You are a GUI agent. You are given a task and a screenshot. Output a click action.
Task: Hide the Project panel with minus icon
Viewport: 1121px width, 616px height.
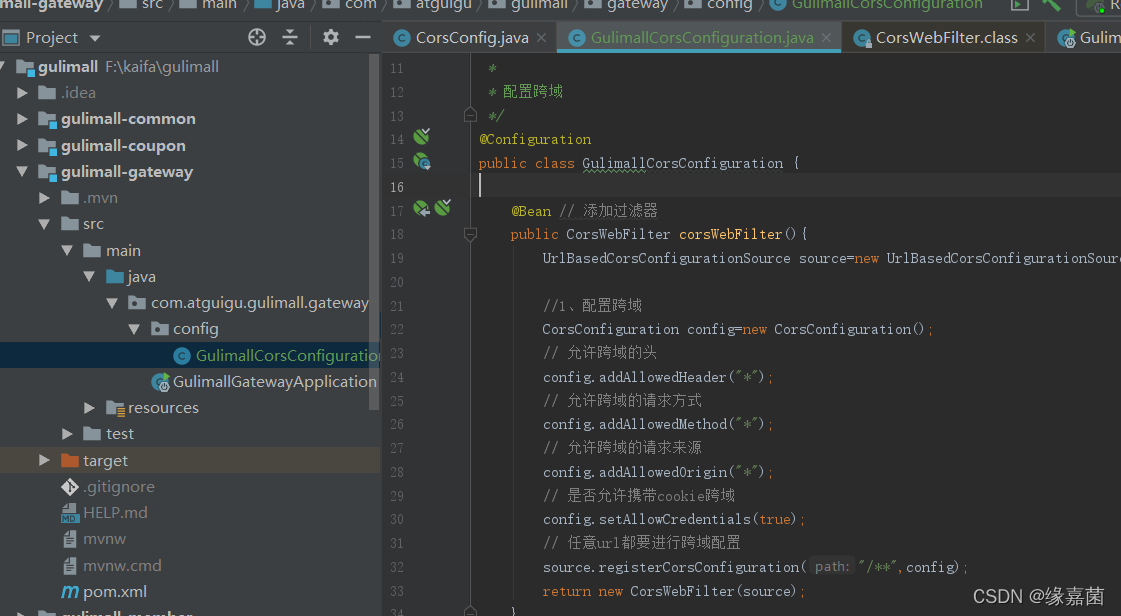(x=363, y=37)
